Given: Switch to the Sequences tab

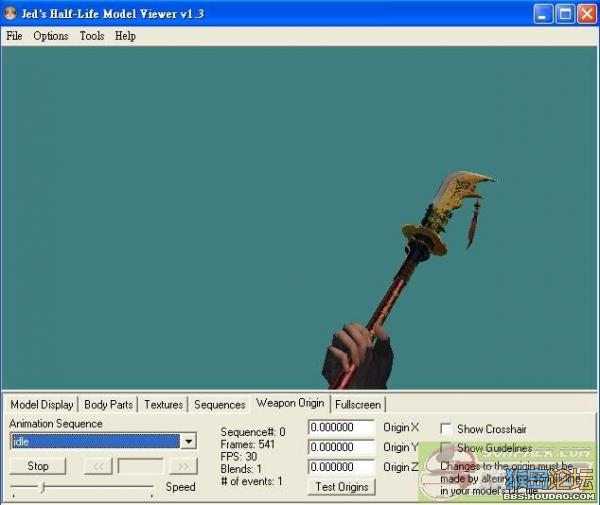Looking at the screenshot, I should click(220, 404).
